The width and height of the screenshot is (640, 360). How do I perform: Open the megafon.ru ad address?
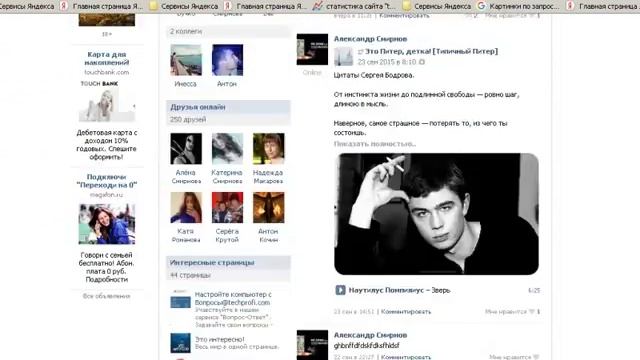(x=107, y=195)
